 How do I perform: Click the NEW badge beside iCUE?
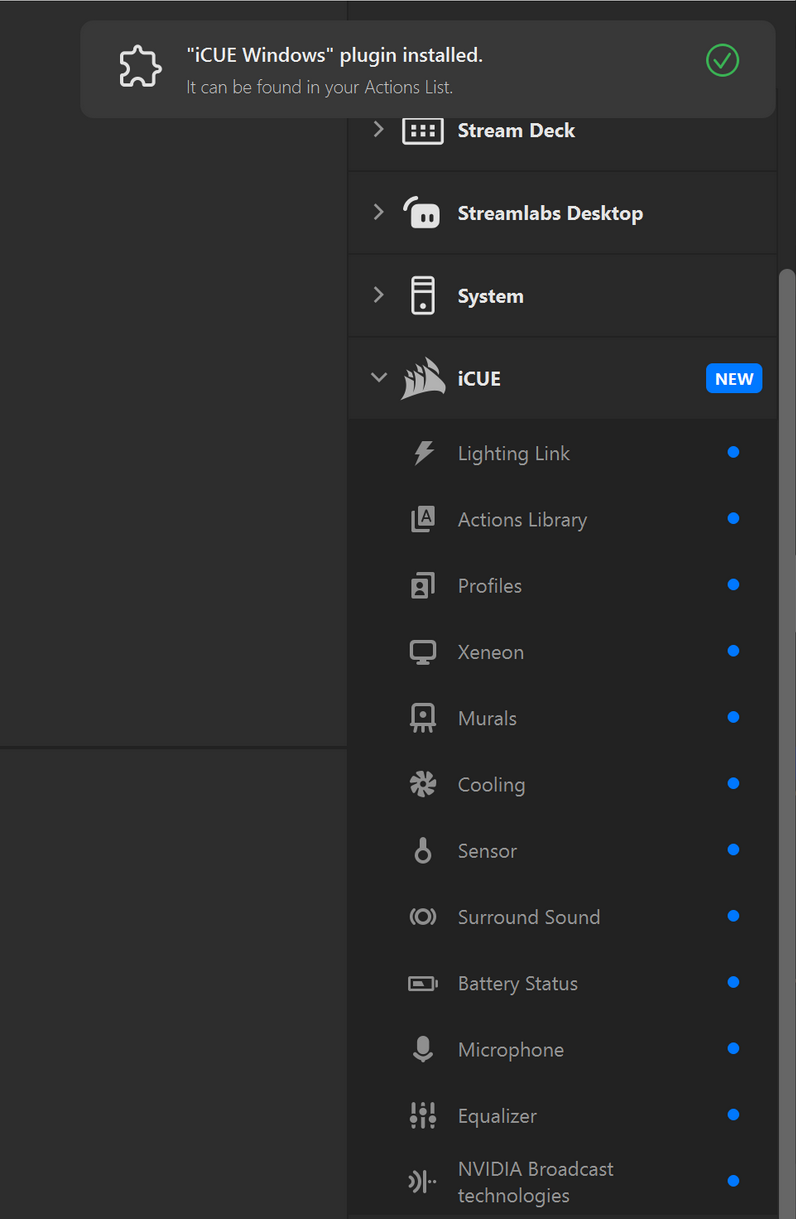point(734,379)
